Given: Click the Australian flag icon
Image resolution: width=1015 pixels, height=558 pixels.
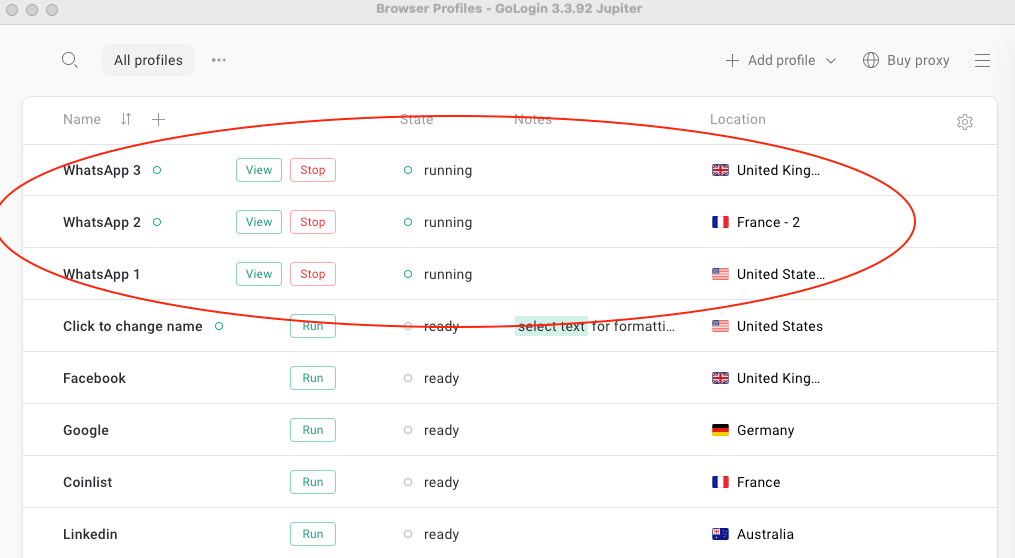Looking at the screenshot, I should (x=720, y=534).
